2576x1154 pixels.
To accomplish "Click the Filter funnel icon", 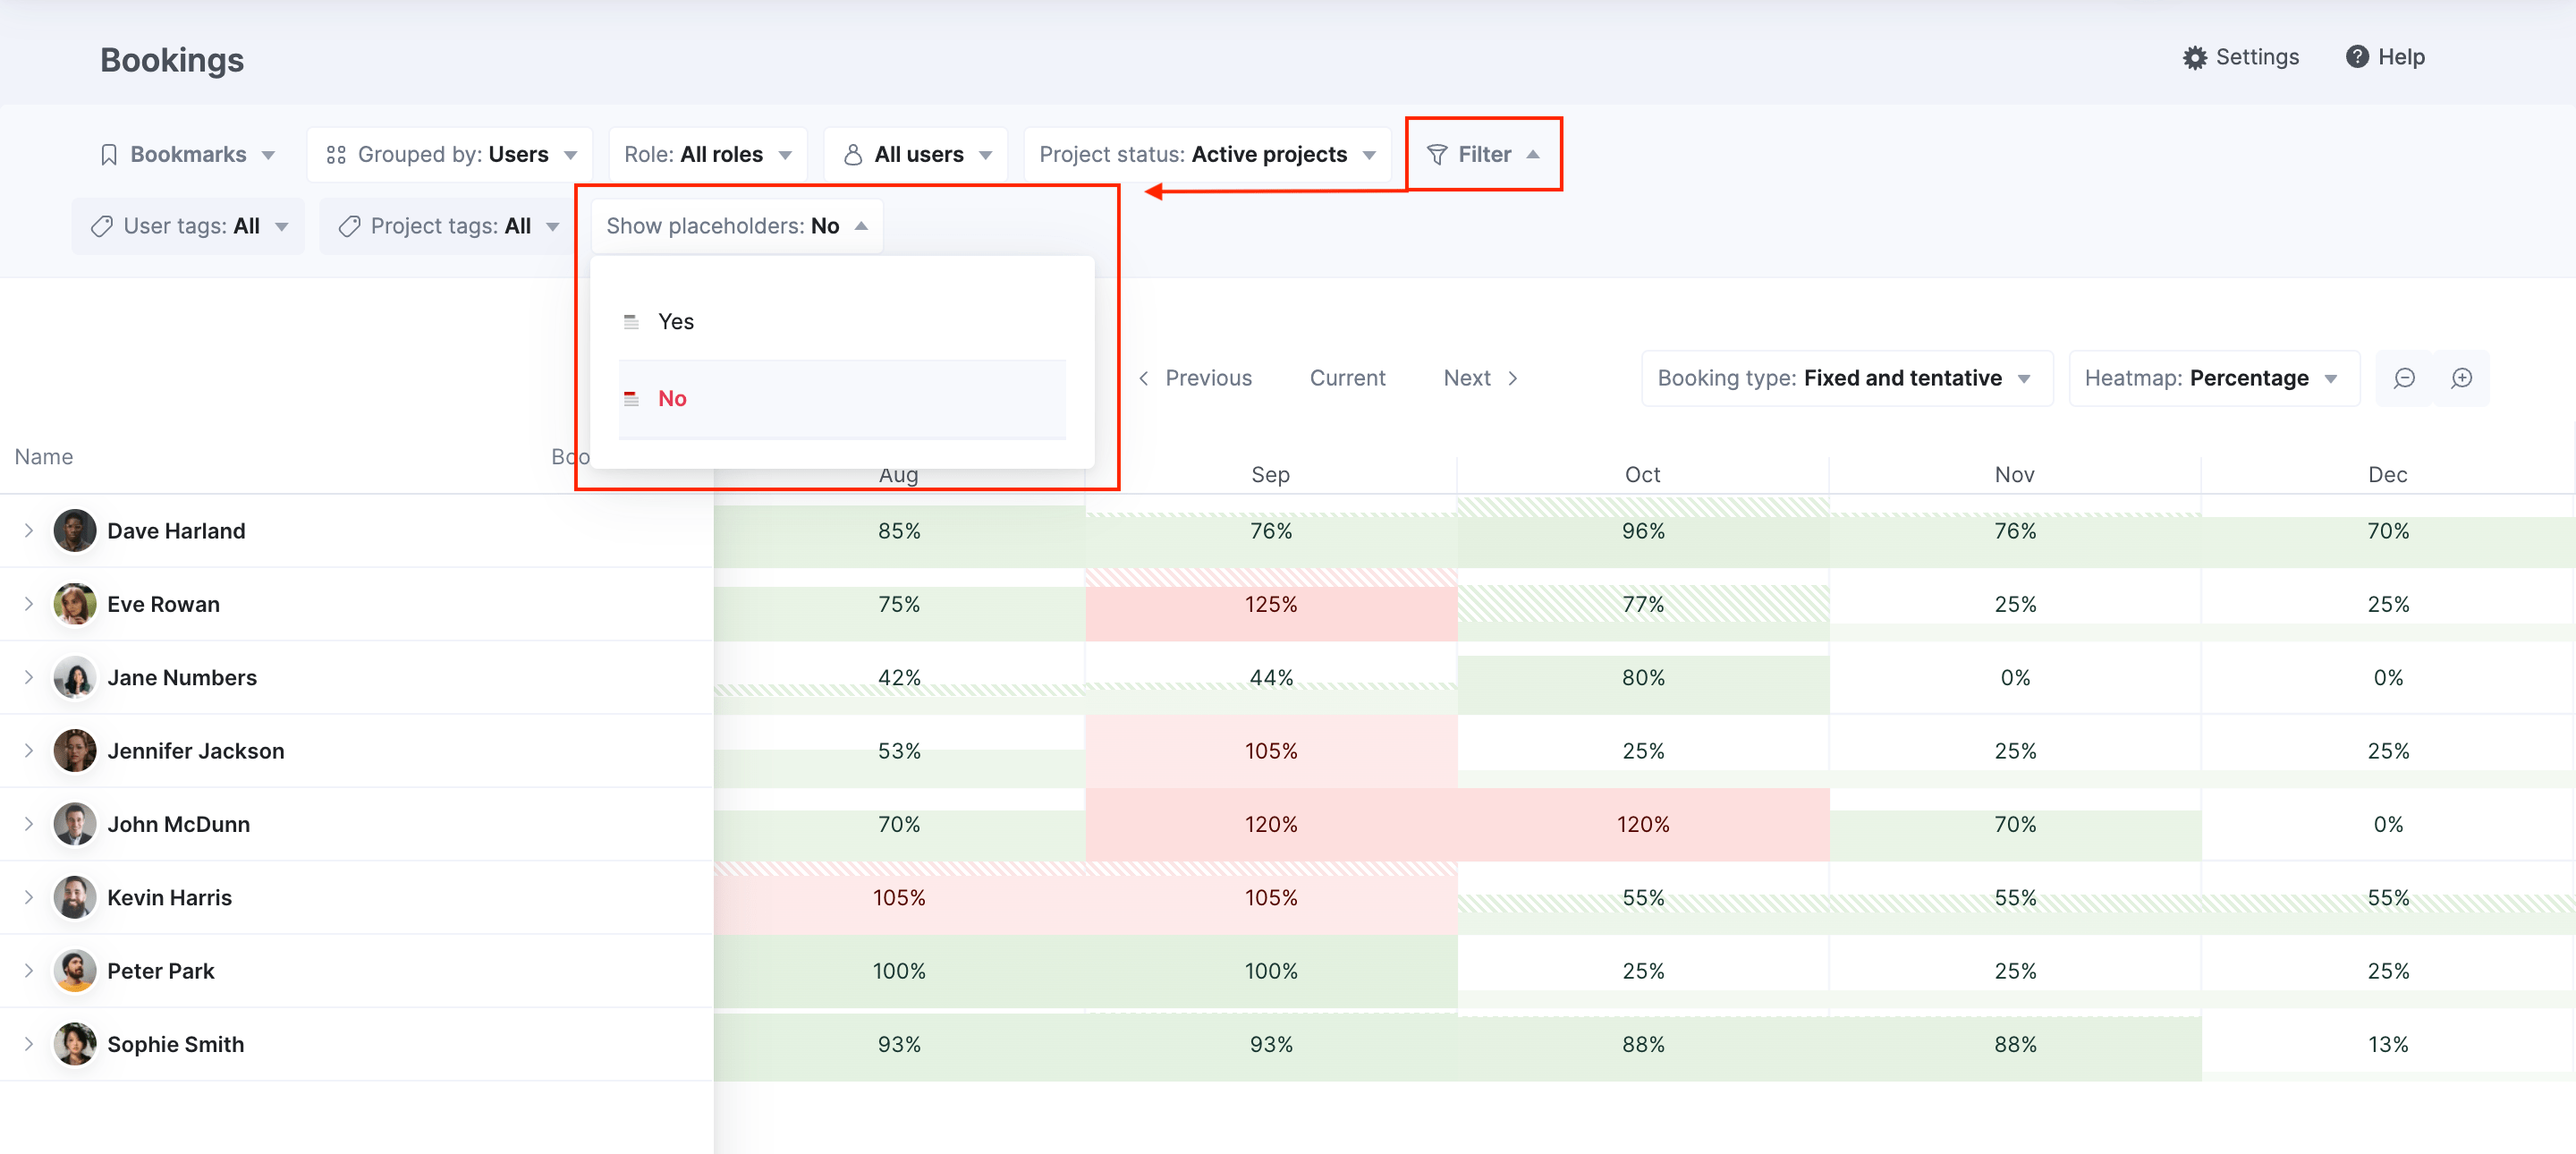I will [1436, 155].
